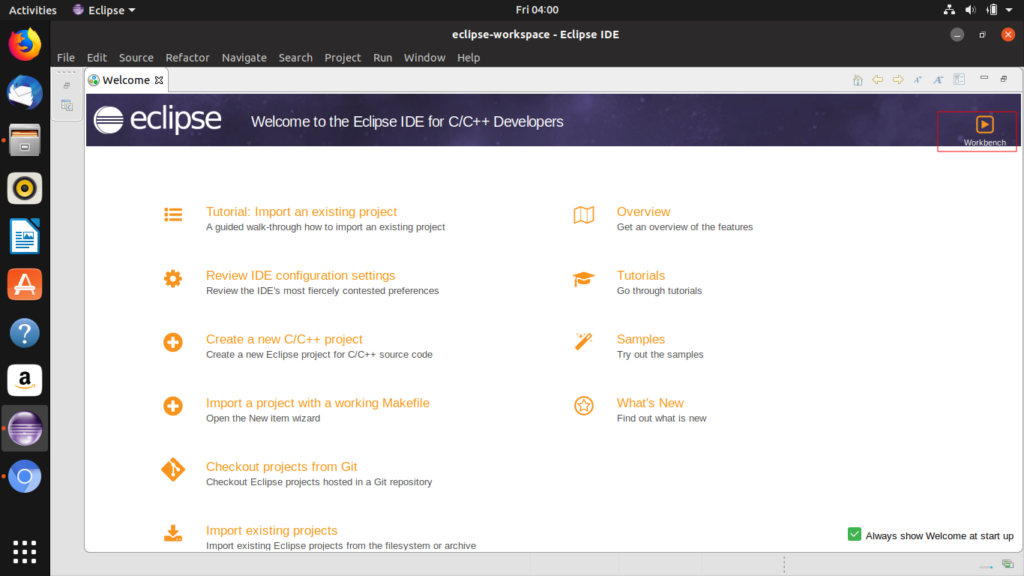This screenshot has height=576, width=1024.
Task: Show Applications grid in the dock
Action: click(25, 552)
